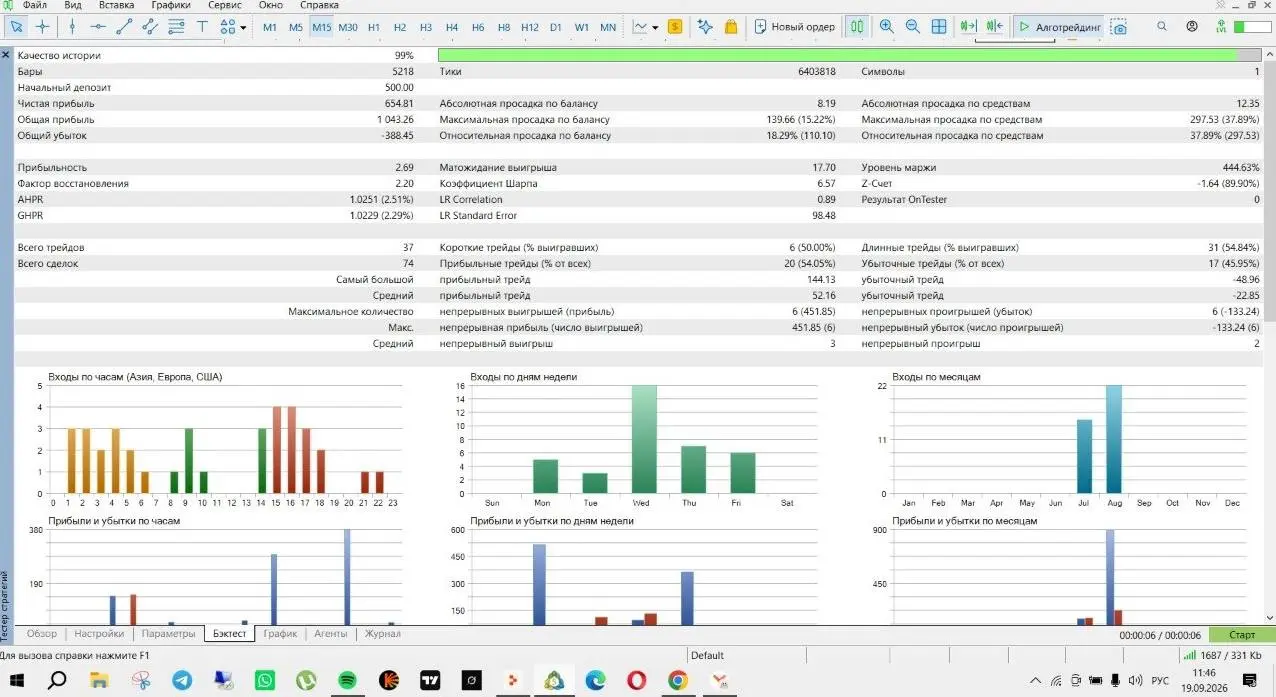Screen dimensions: 1276x697
Task: Zoom out on the chart
Action: pyautogui.click(x=913, y=27)
